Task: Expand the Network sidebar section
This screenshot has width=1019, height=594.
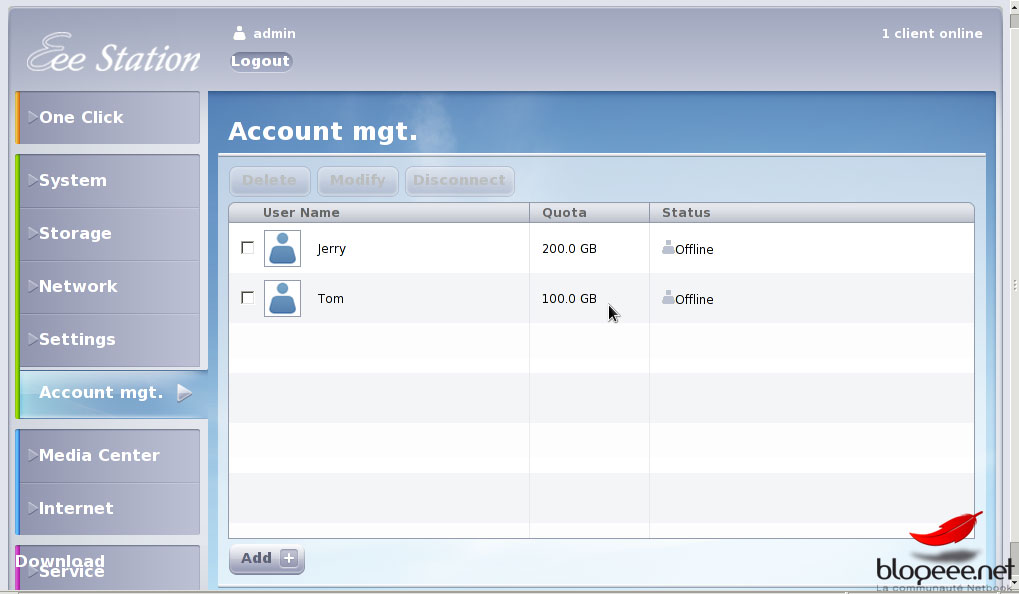Action: click(x=77, y=287)
